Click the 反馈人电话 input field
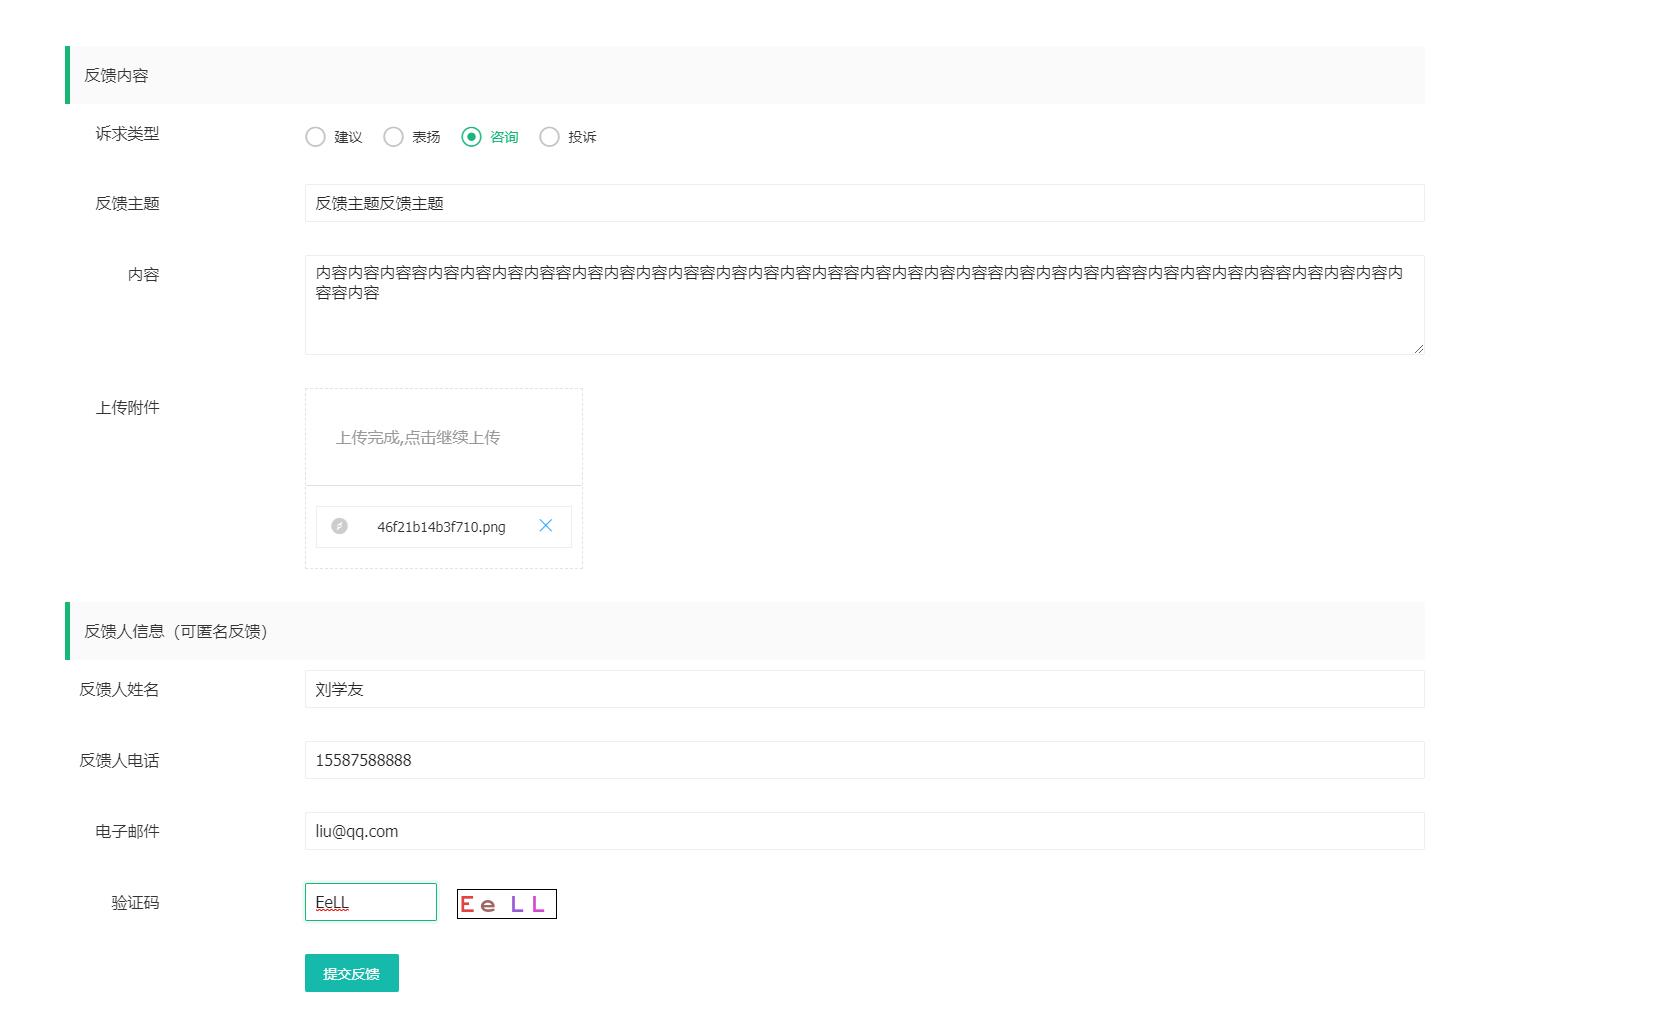Screen dimensions: 1671x1021 864,760
